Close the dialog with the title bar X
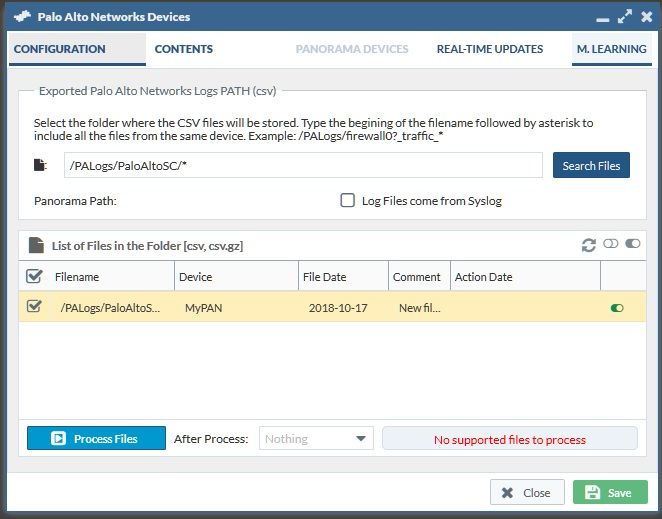 click(x=646, y=17)
